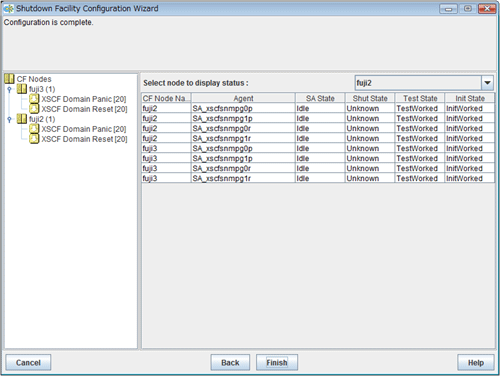Click the Finish button
This screenshot has width=500, height=376.
click(277, 362)
